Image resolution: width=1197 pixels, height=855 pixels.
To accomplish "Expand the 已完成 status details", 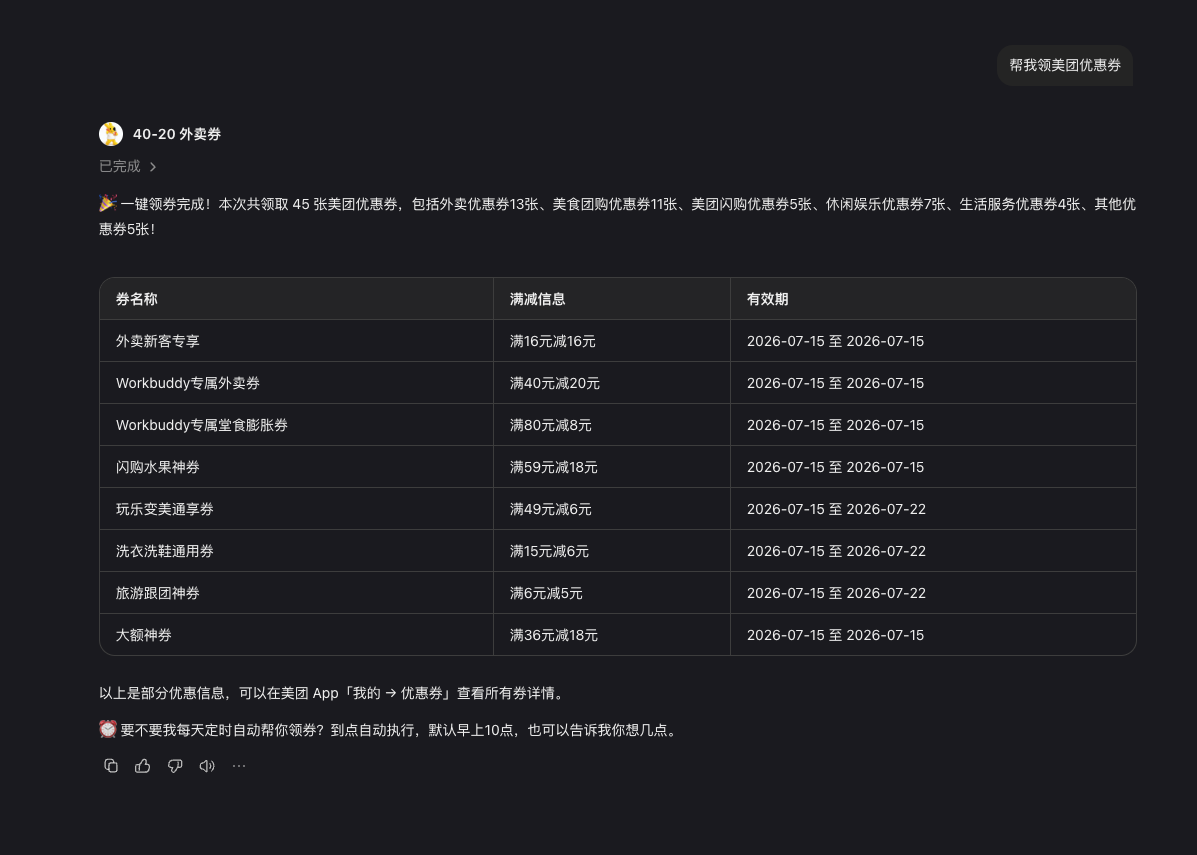I will (128, 166).
